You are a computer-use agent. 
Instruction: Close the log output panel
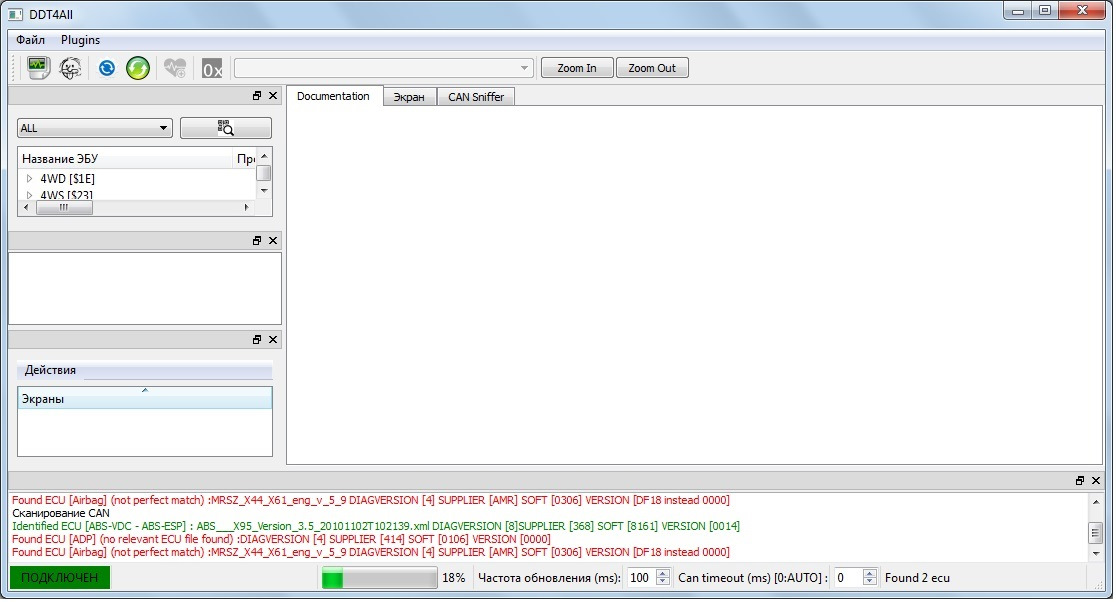click(x=1096, y=481)
